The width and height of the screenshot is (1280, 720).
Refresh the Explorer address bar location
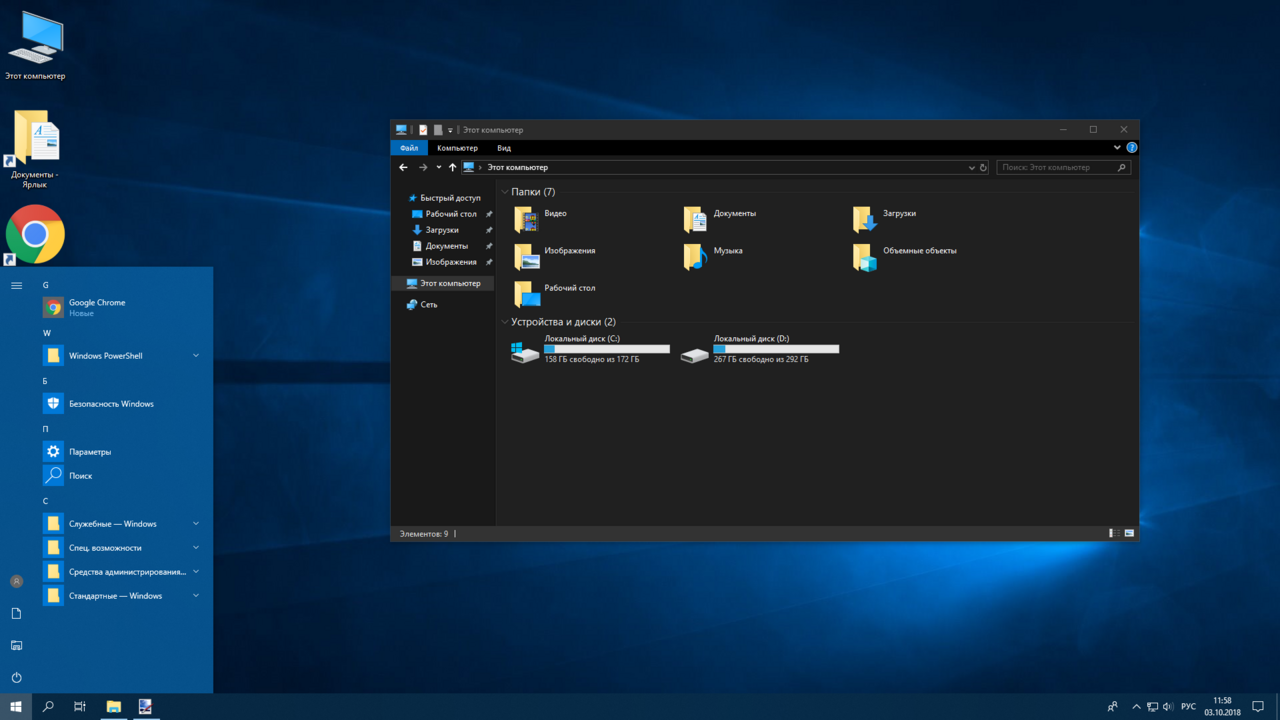pos(983,168)
